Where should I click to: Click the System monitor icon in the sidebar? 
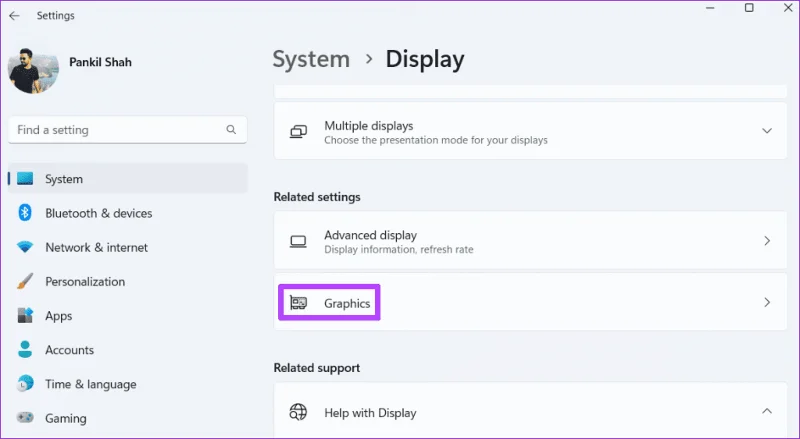click(25, 179)
